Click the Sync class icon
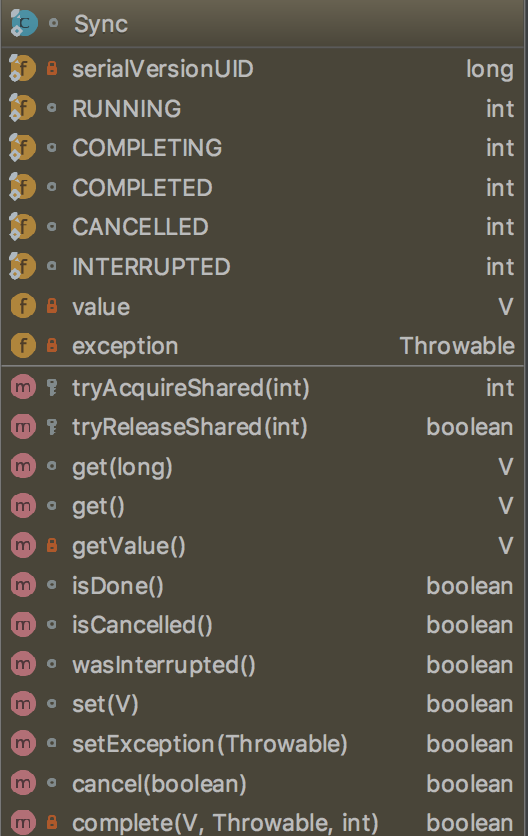This screenshot has width=528, height=836. coord(23,23)
